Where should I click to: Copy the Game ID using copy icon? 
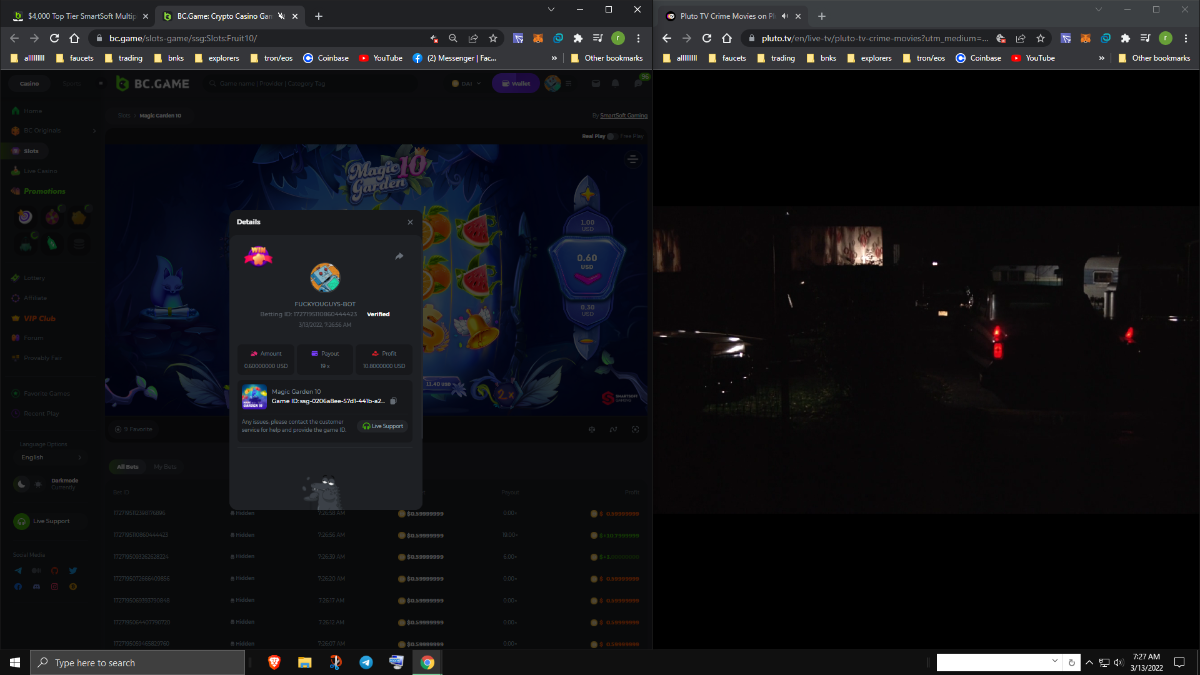click(393, 401)
